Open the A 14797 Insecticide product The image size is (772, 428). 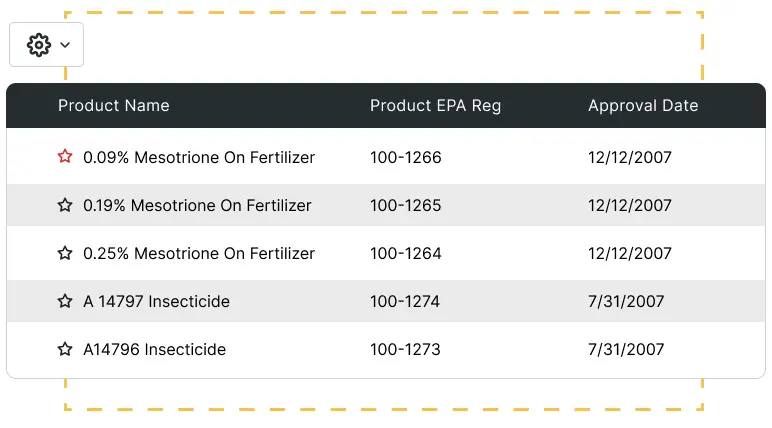tap(156, 301)
